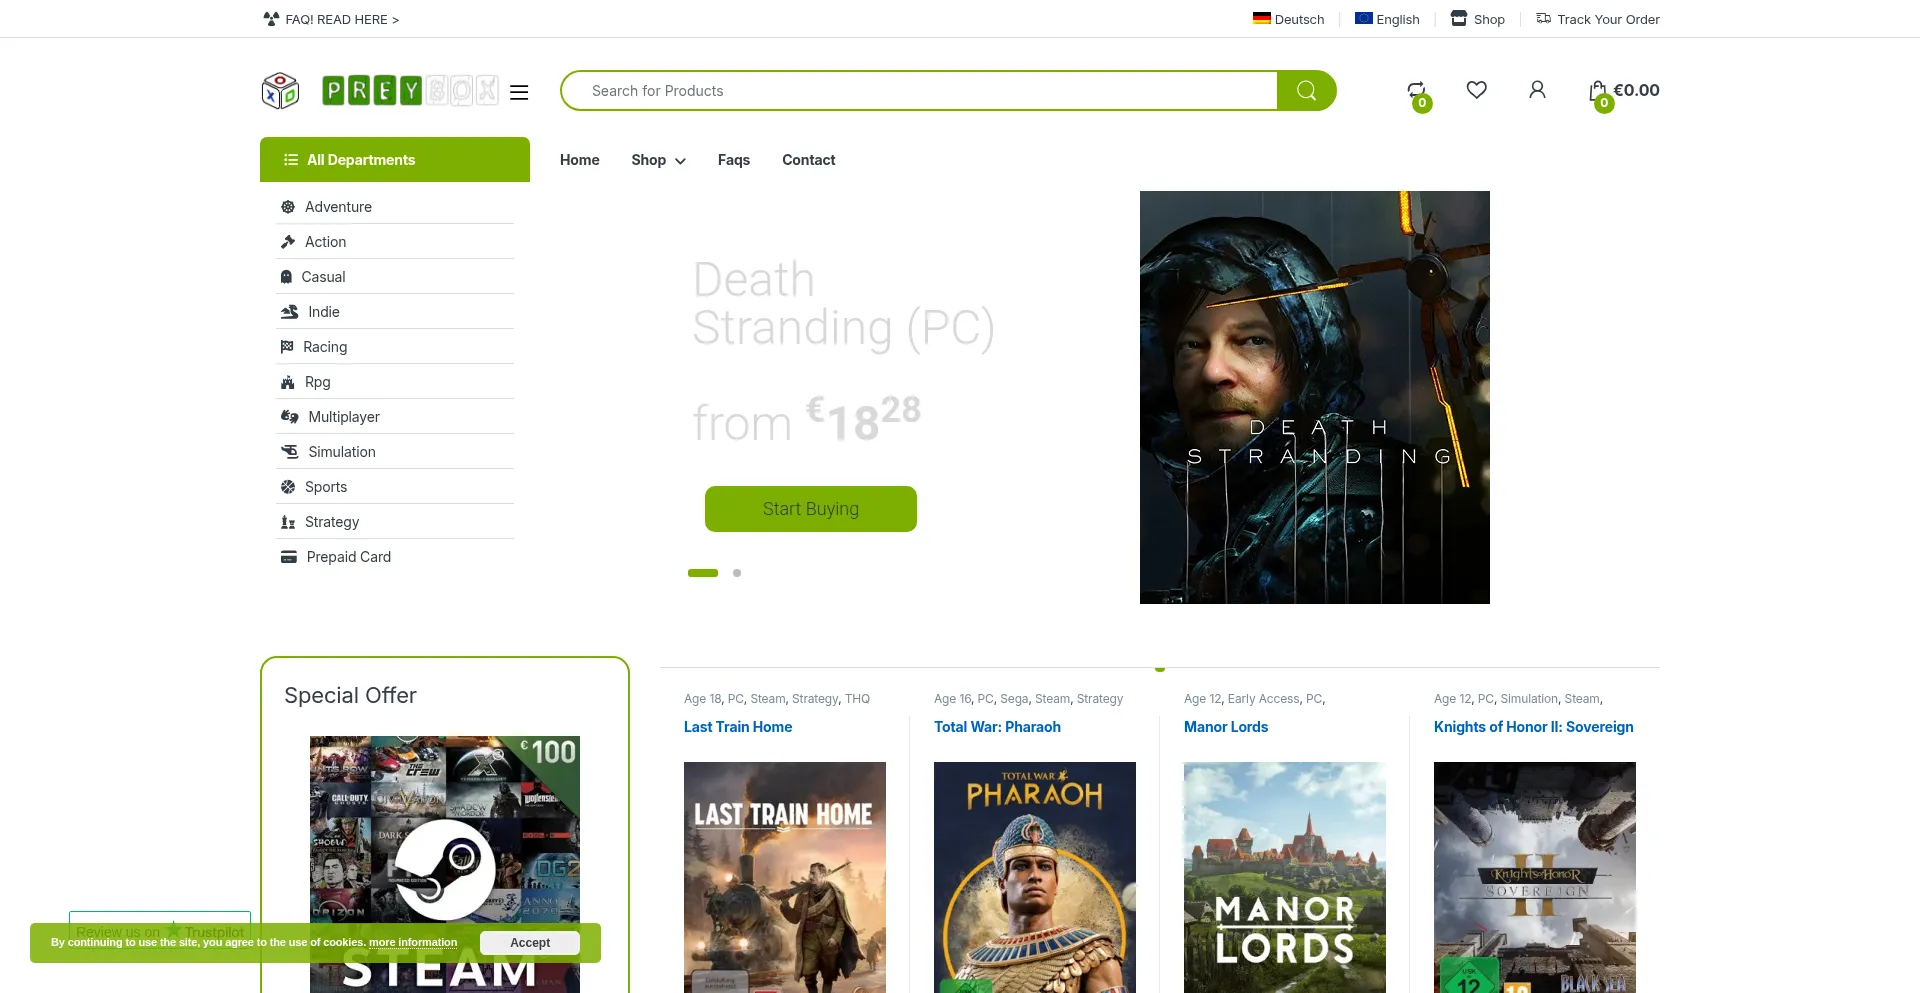Screen dimensions: 1920x993
Task: Click the PREYBOX text logo
Action: click(x=410, y=91)
